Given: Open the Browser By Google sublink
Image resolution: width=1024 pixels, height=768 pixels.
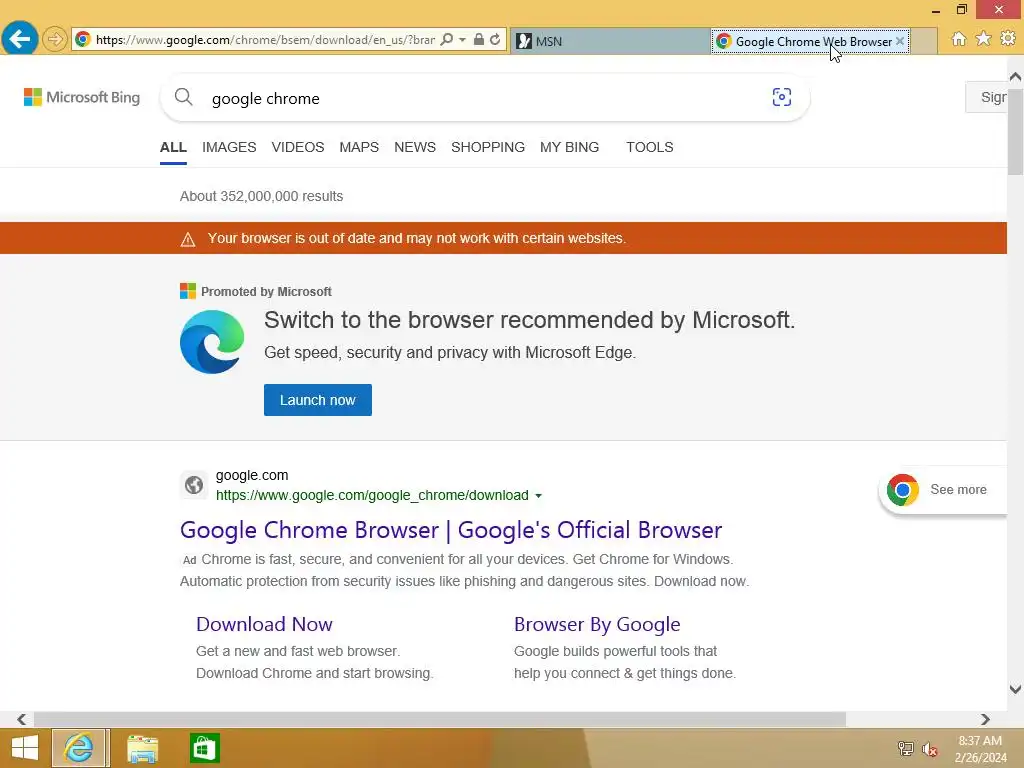Looking at the screenshot, I should pos(597,624).
